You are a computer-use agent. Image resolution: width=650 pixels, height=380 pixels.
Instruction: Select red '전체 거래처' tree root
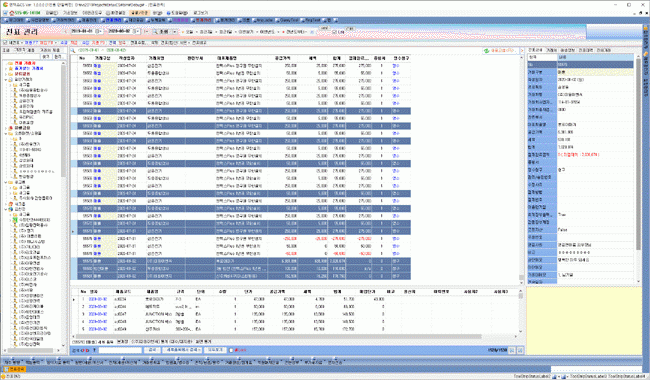pos(25,63)
